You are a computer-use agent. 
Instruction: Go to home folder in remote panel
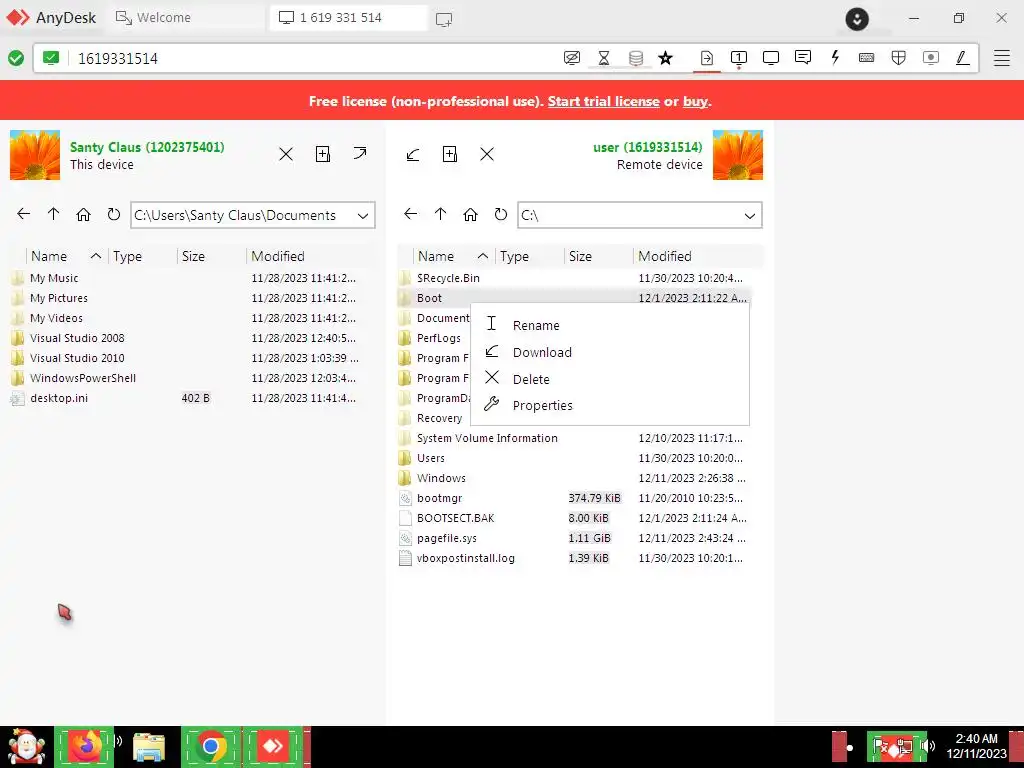470,214
